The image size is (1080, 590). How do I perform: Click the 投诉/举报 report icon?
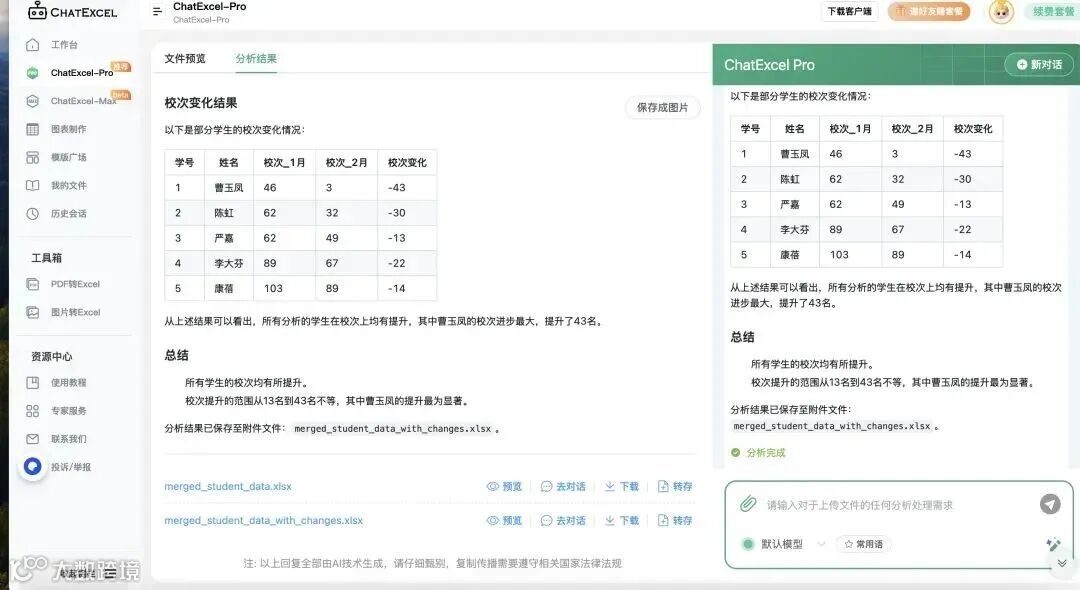[x=32, y=467]
